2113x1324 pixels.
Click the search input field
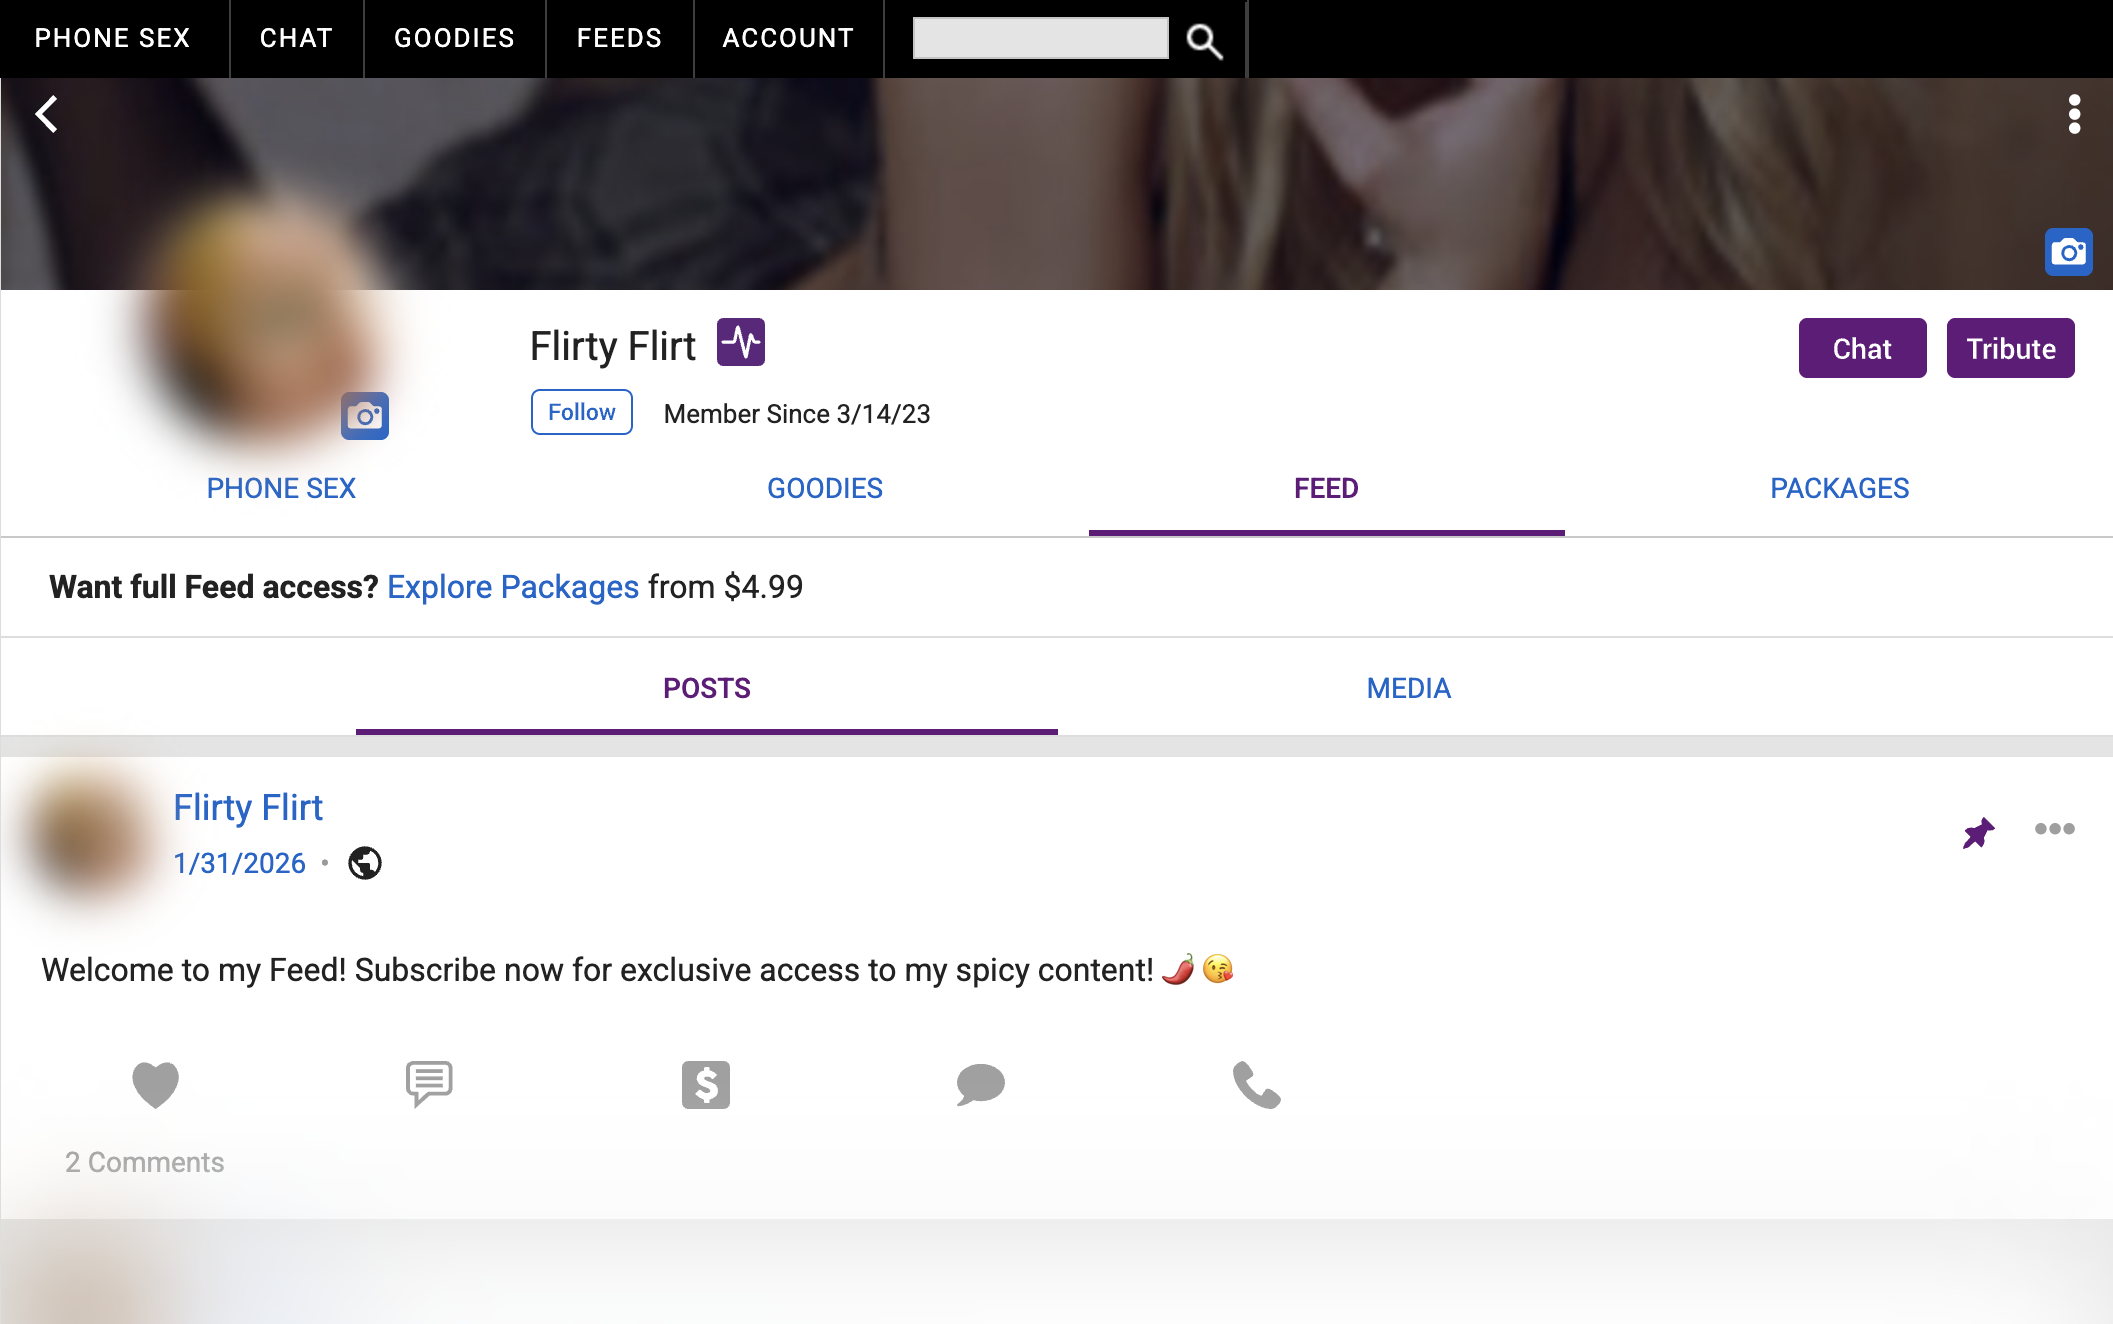1040,38
